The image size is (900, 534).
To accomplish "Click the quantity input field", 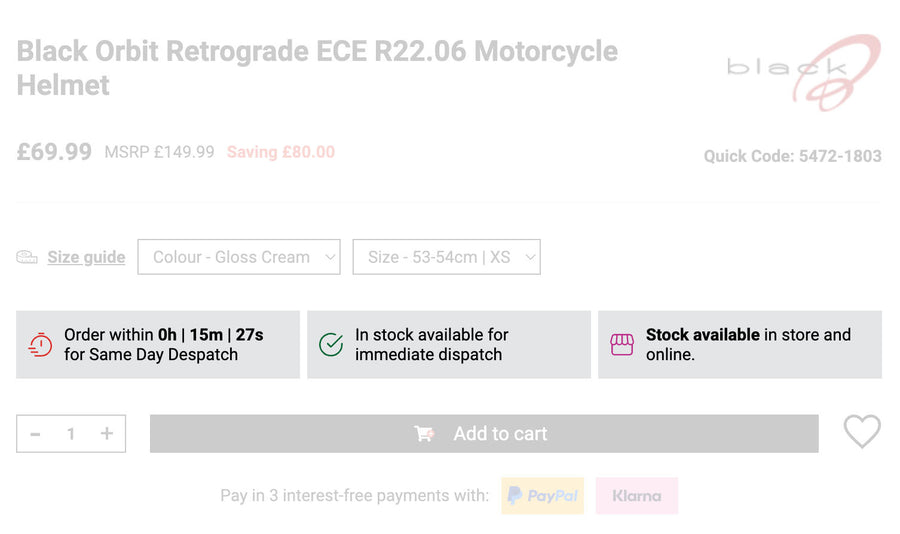I will pos(71,434).
